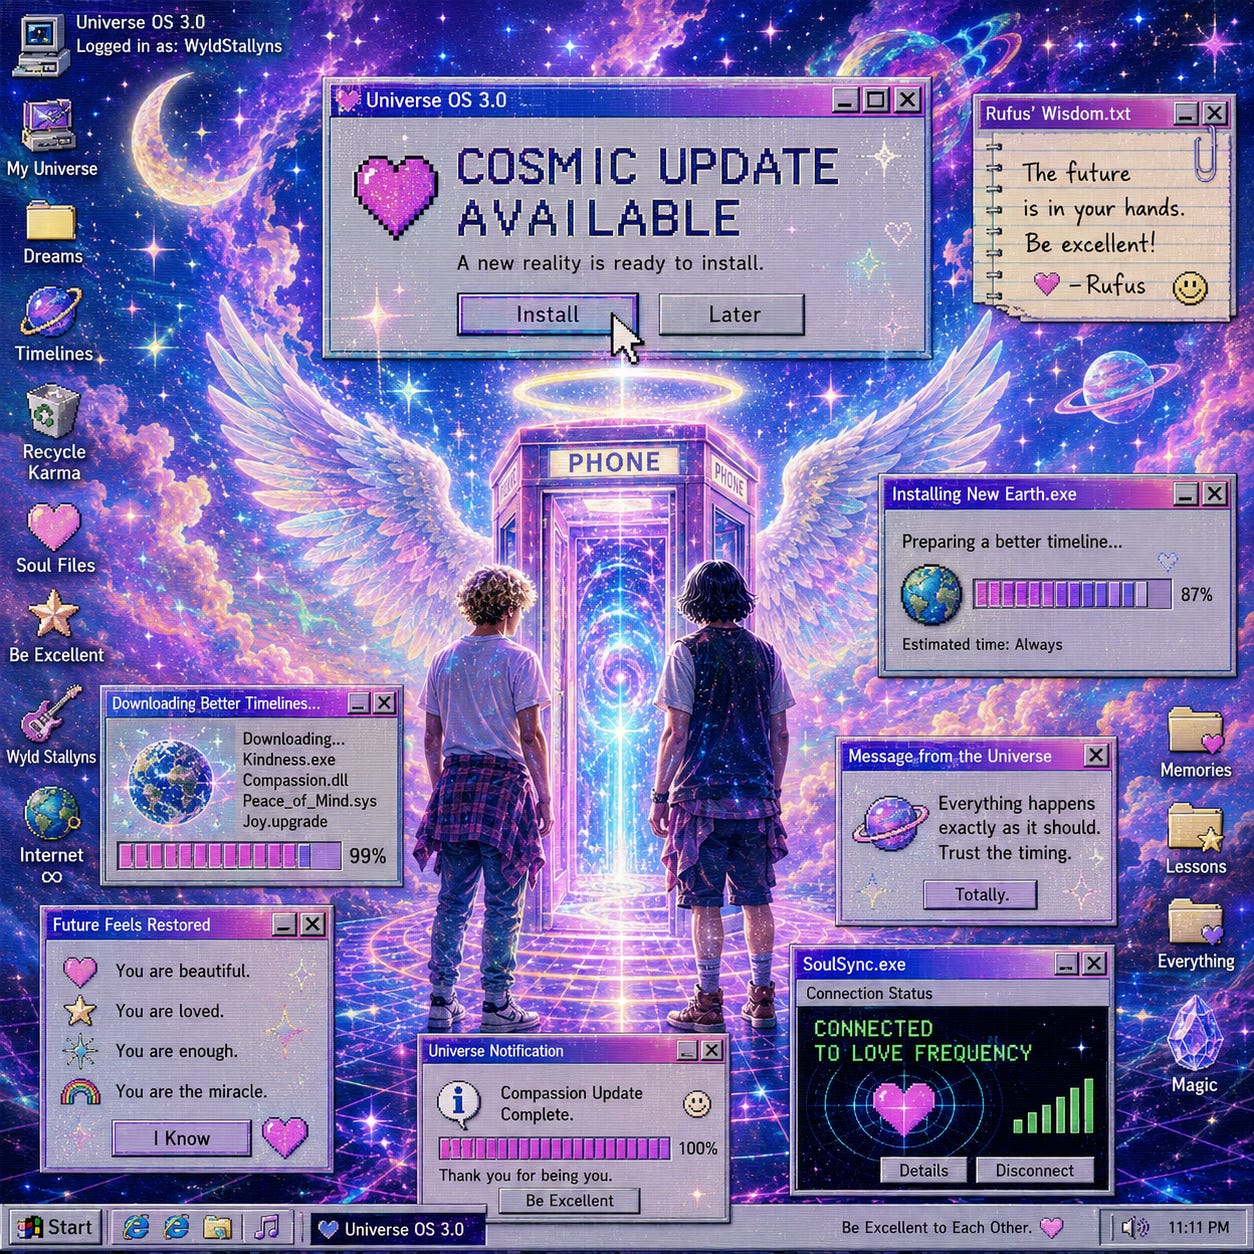The width and height of the screenshot is (1254, 1254).
Task: Click the Later button
Action: tap(732, 315)
